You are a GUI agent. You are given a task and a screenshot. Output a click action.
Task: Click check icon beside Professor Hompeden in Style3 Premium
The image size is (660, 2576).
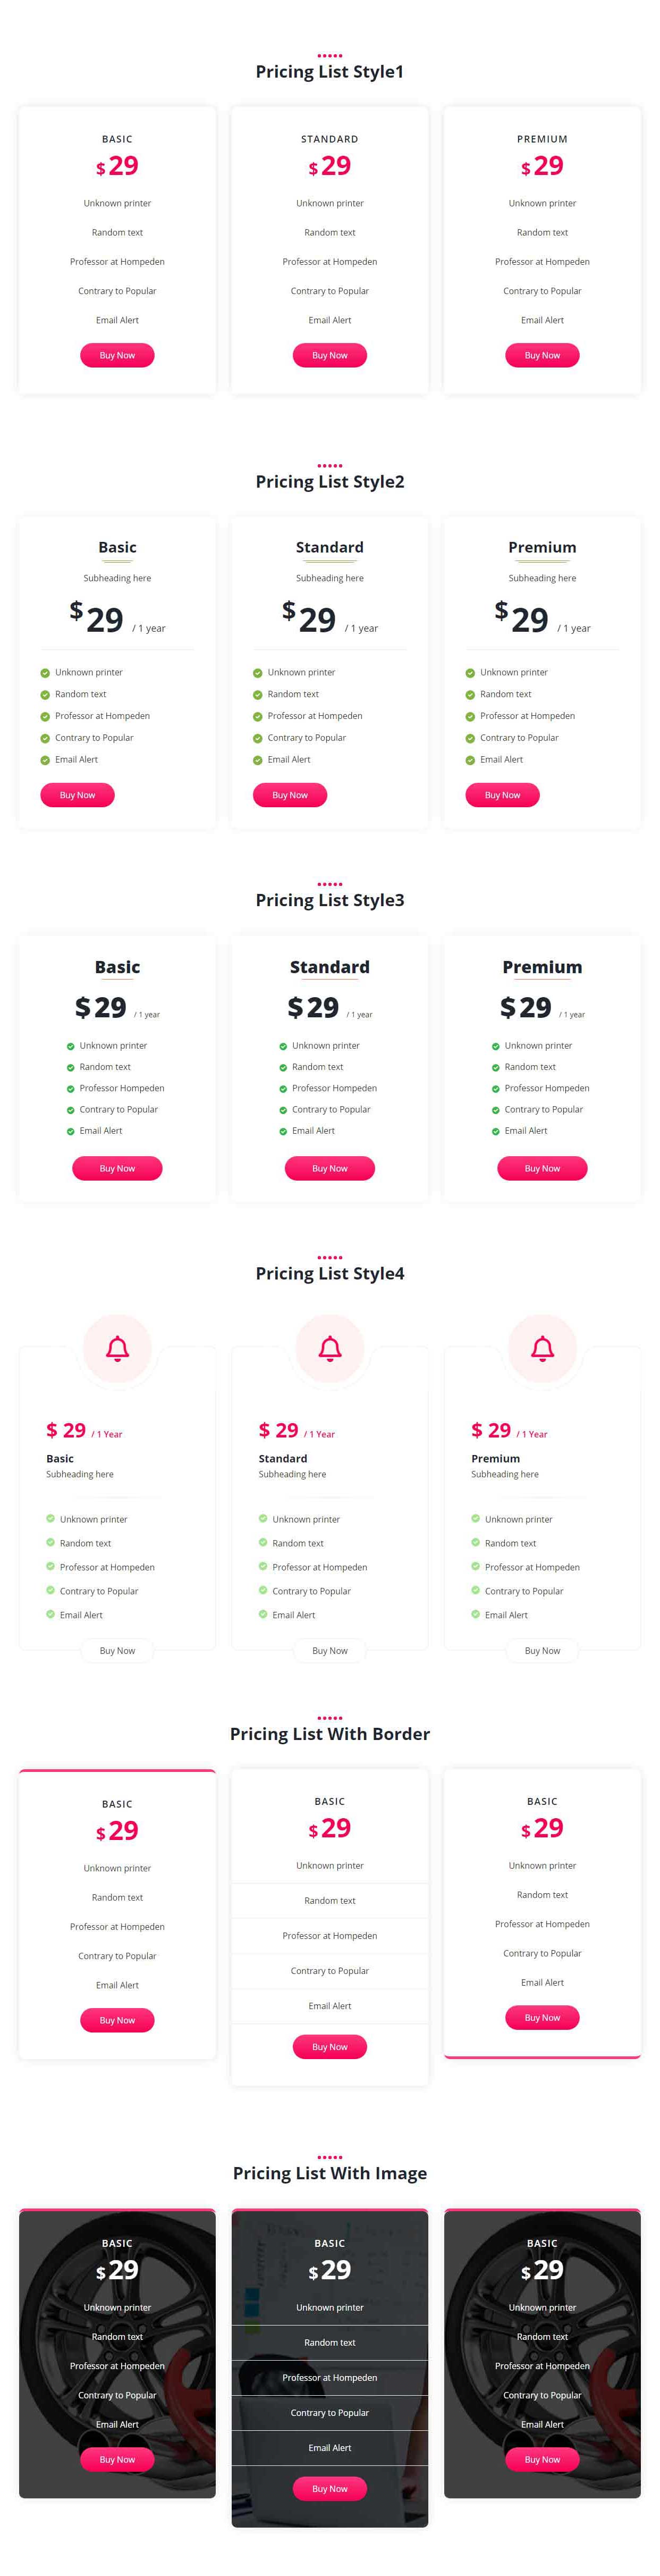point(496,1088)
